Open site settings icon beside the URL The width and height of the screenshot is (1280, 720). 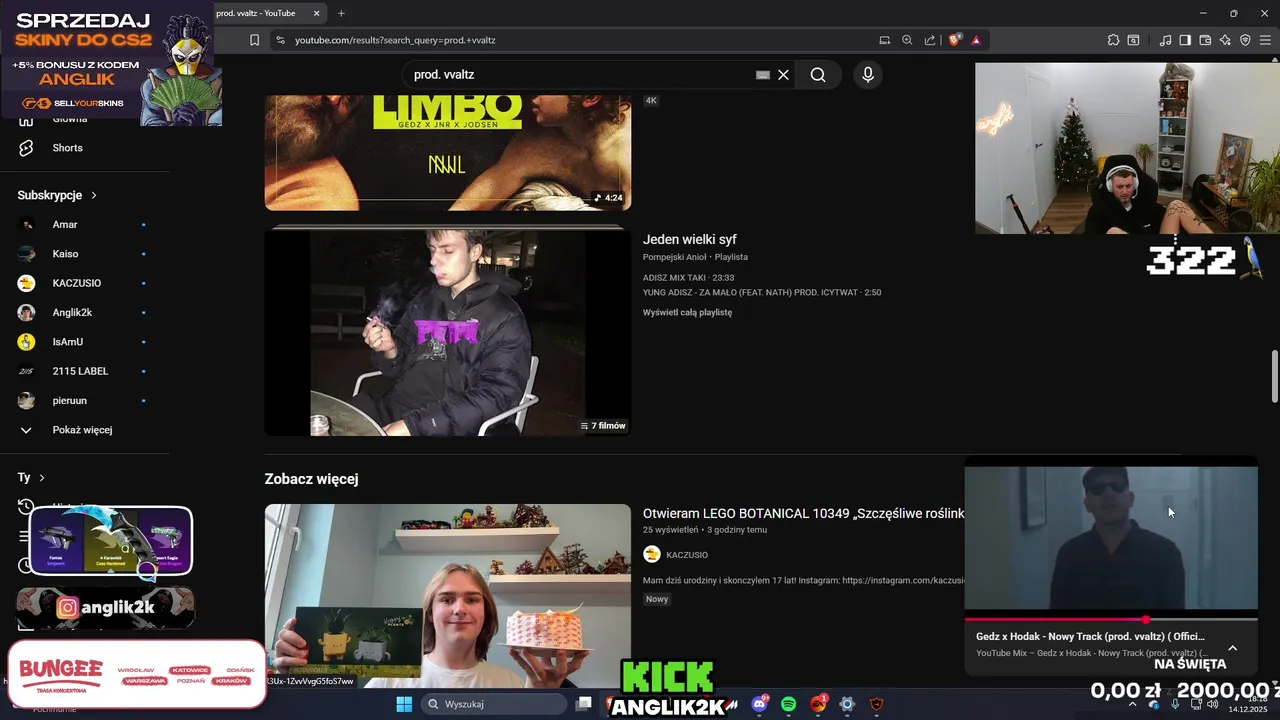(280, 40)
